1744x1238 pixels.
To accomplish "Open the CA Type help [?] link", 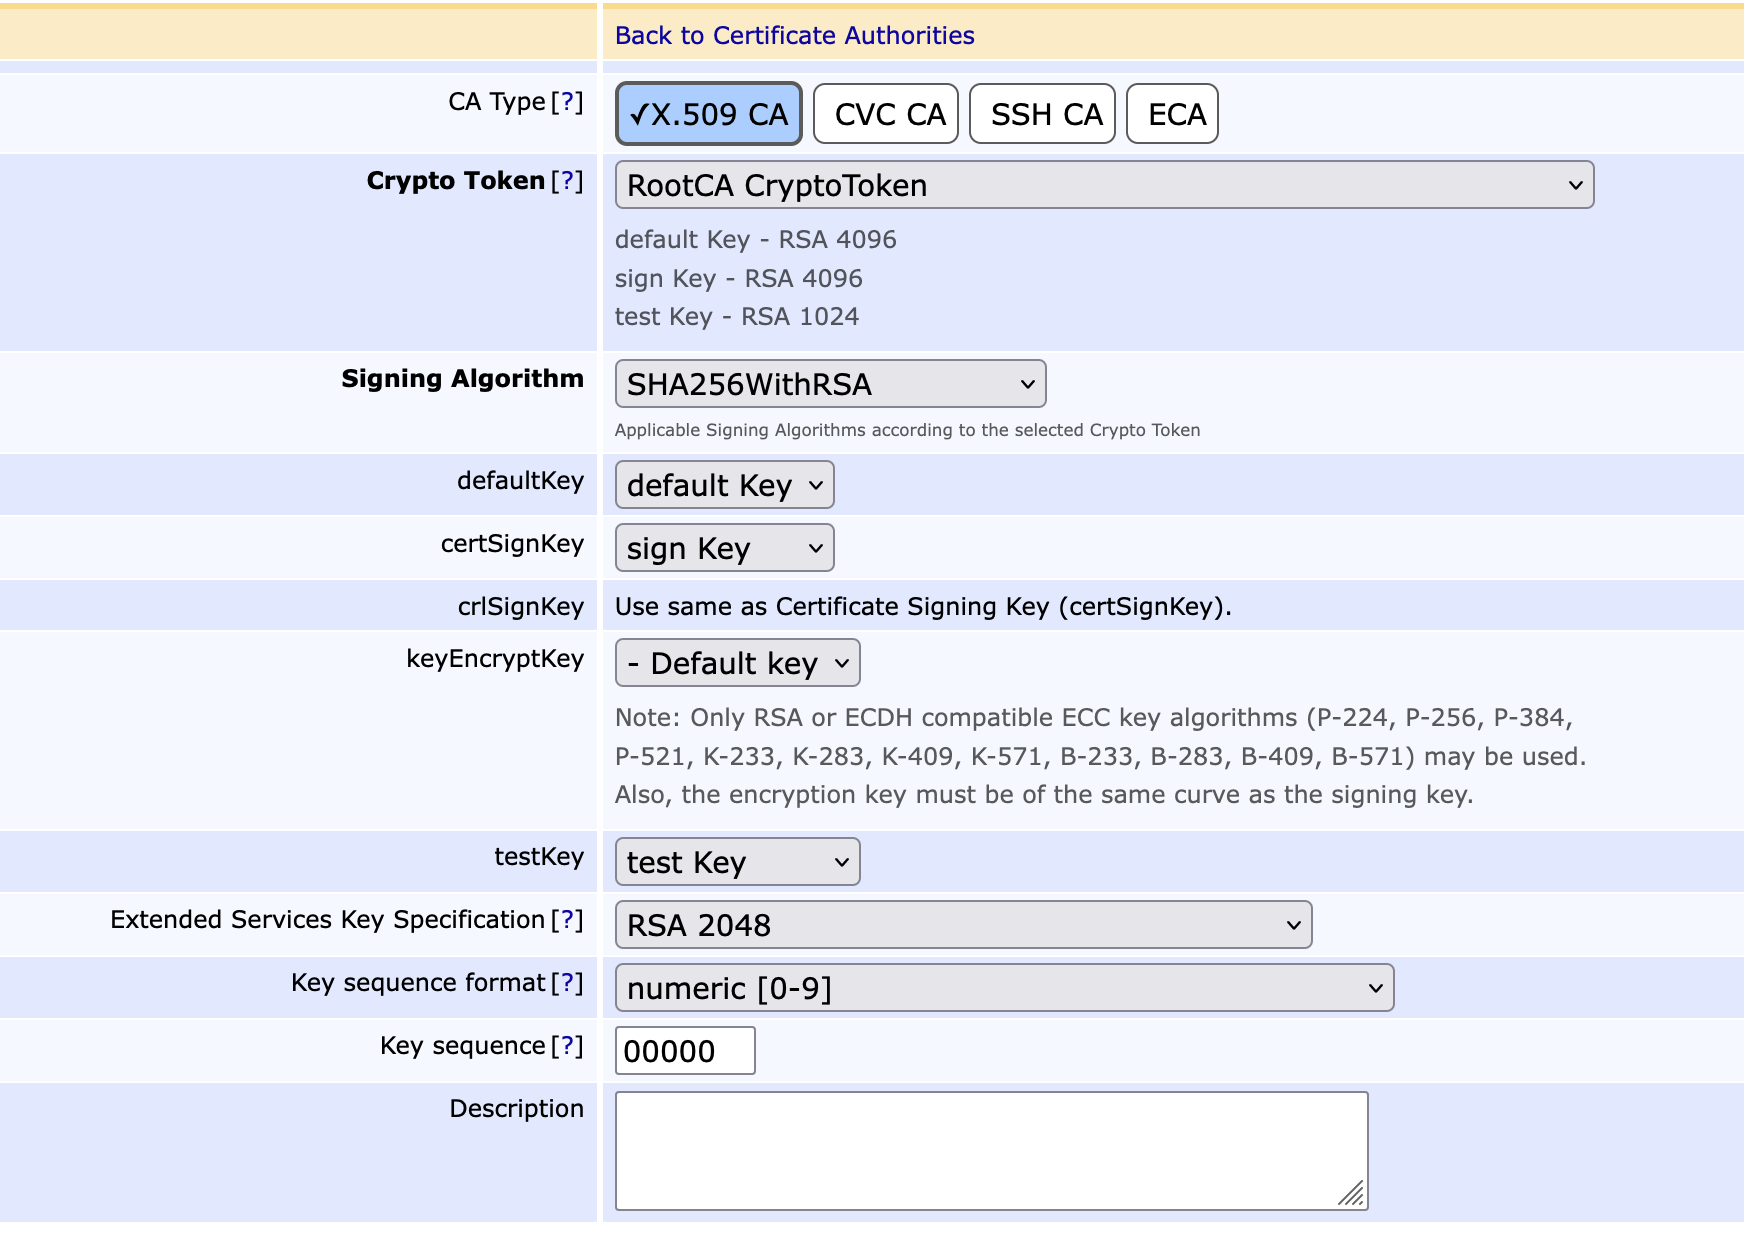I will pyautogui.click(x=567, y=102).
